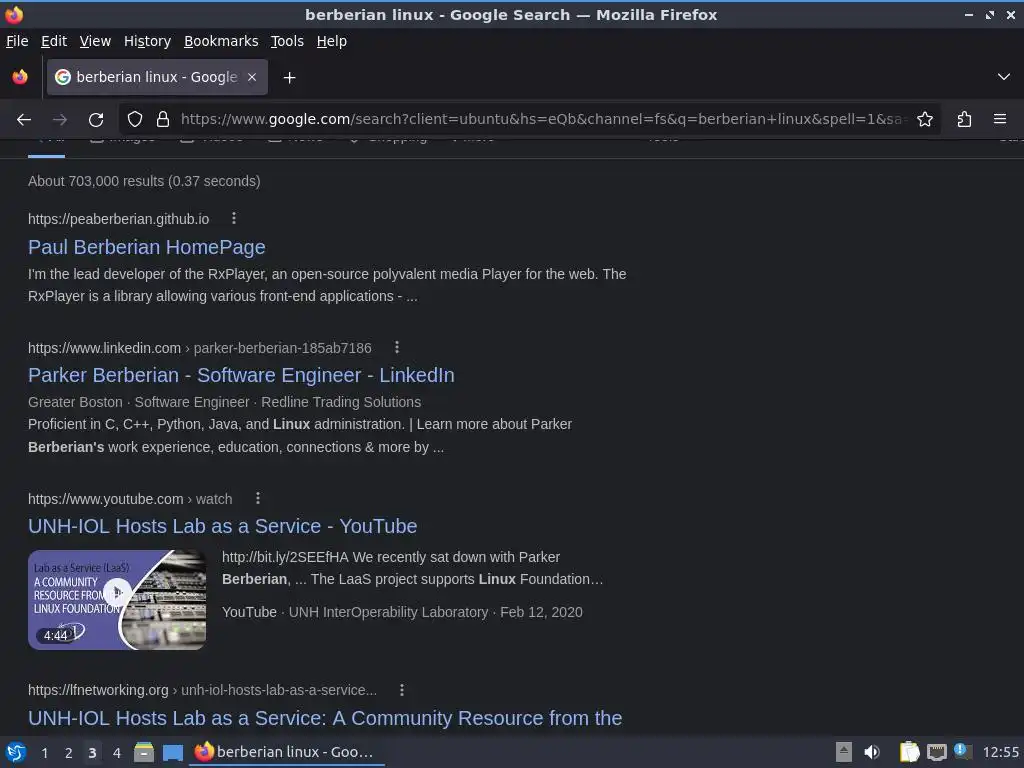Viewport: 1024px width, 768px height.
Task: Open the View menu
Action: [x=95, y=41]
